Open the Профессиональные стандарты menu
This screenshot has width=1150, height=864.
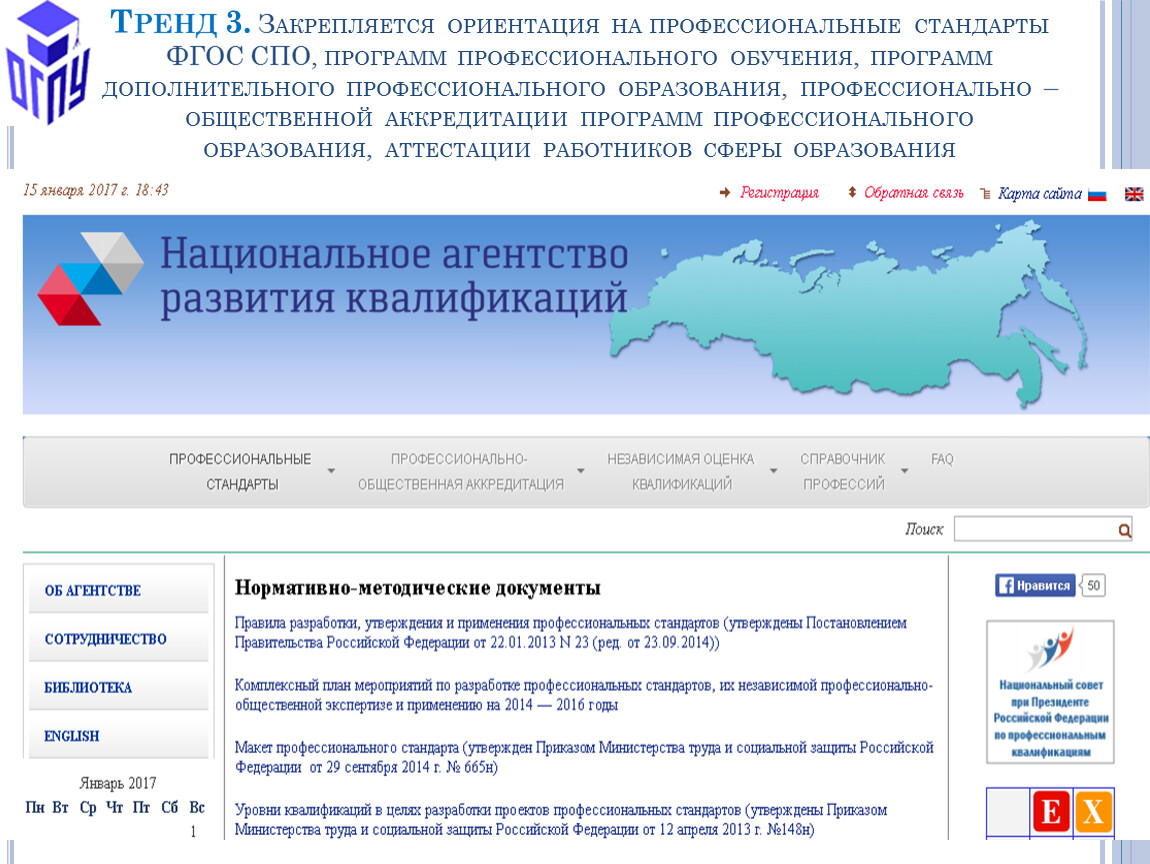coord(241,472)
